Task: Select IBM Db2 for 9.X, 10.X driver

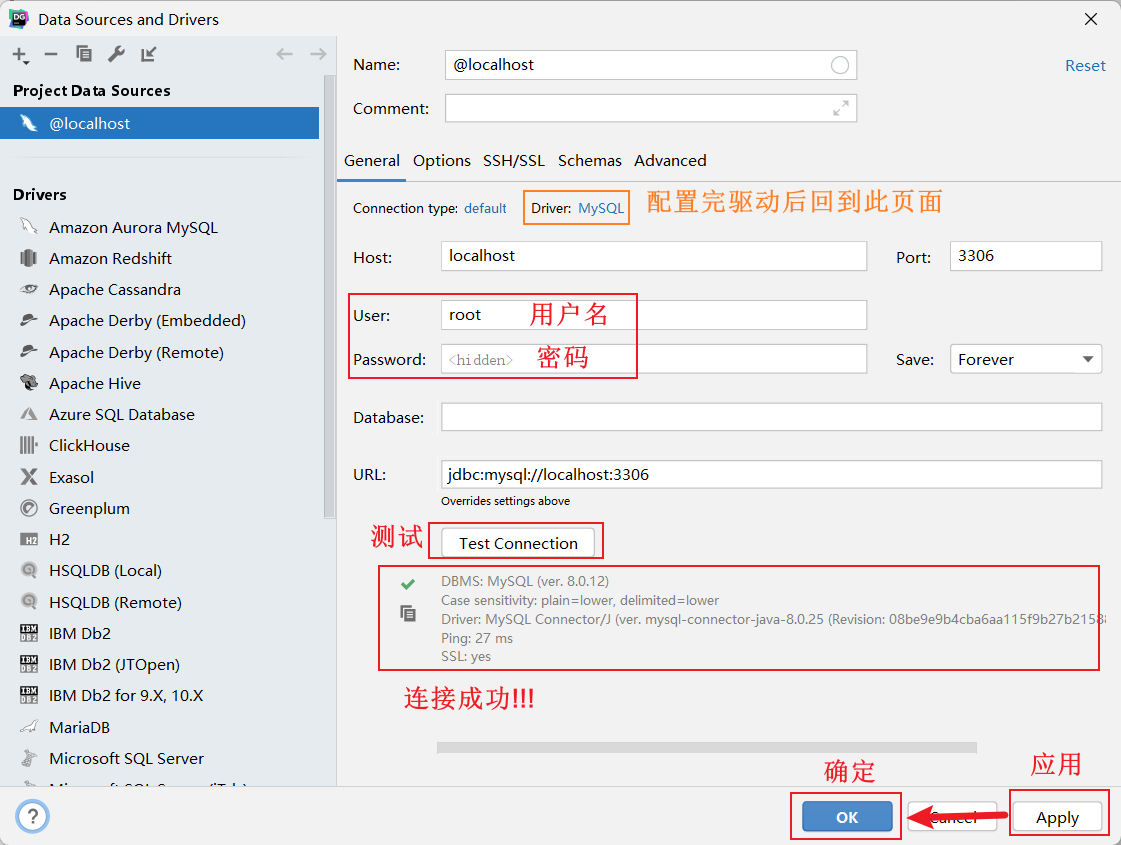Action: coord(126,696)
